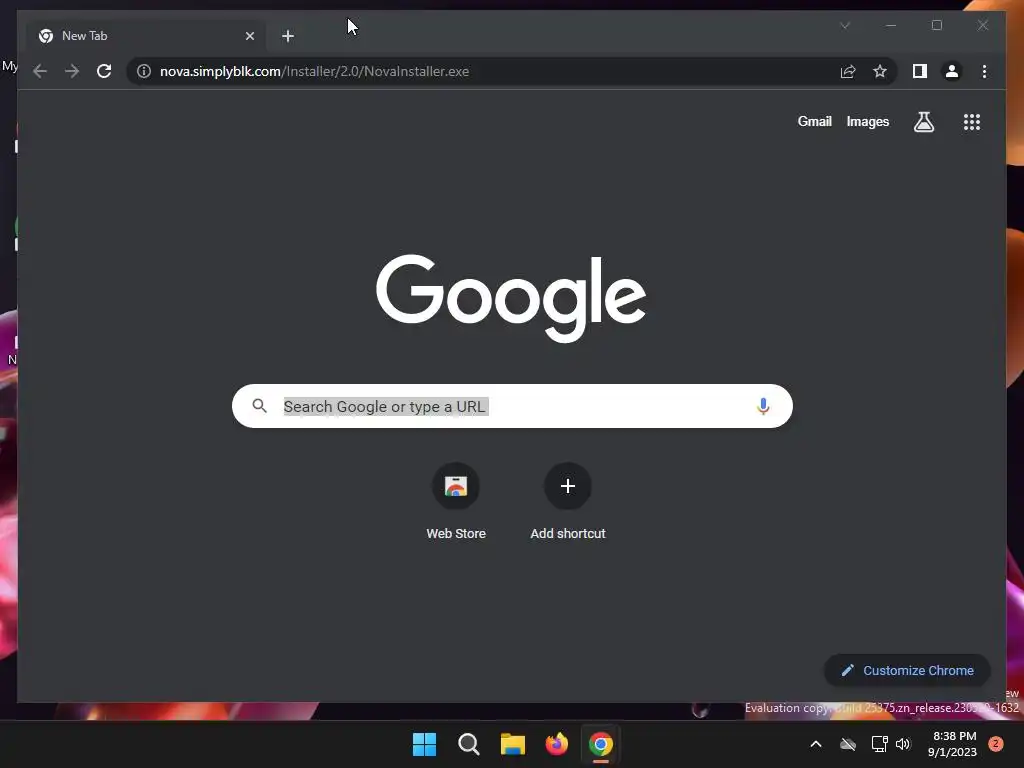Click the Google logo
Viewport: 1024px width, 768px height.
tap(511, 298)
